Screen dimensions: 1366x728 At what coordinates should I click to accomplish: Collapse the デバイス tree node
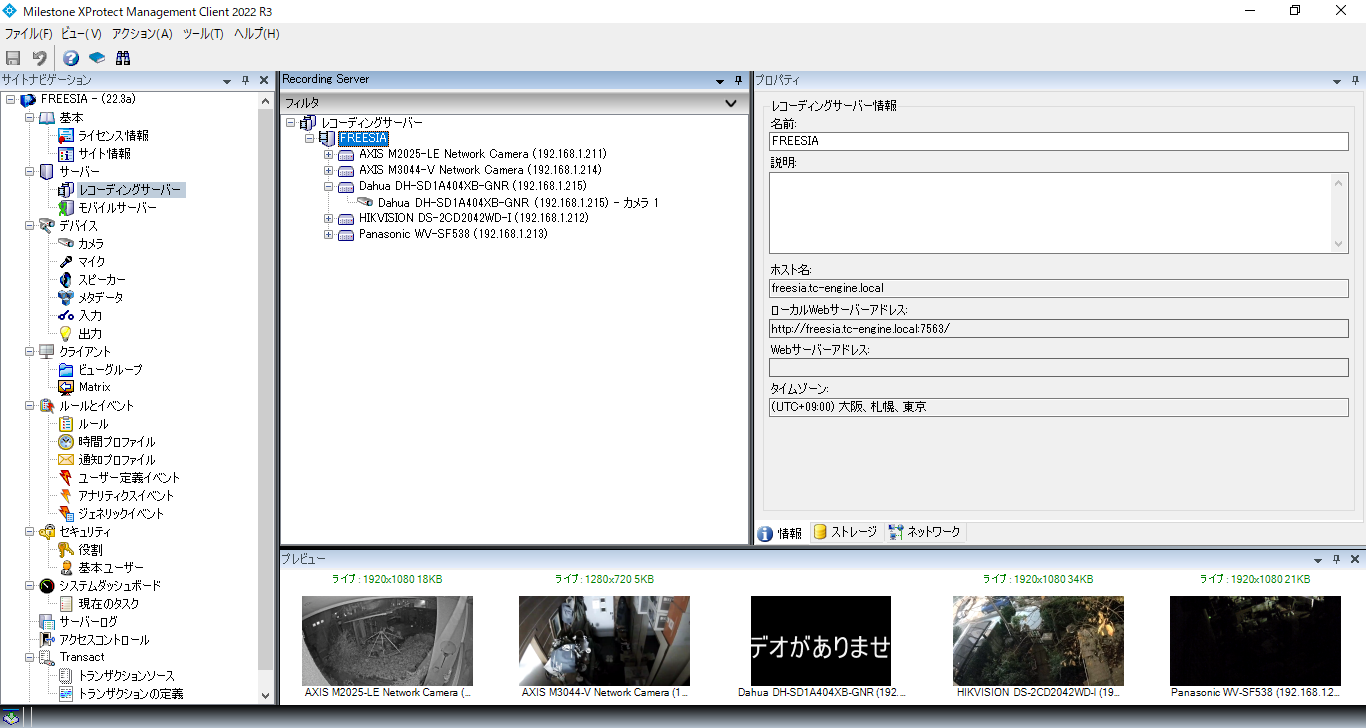29,226
